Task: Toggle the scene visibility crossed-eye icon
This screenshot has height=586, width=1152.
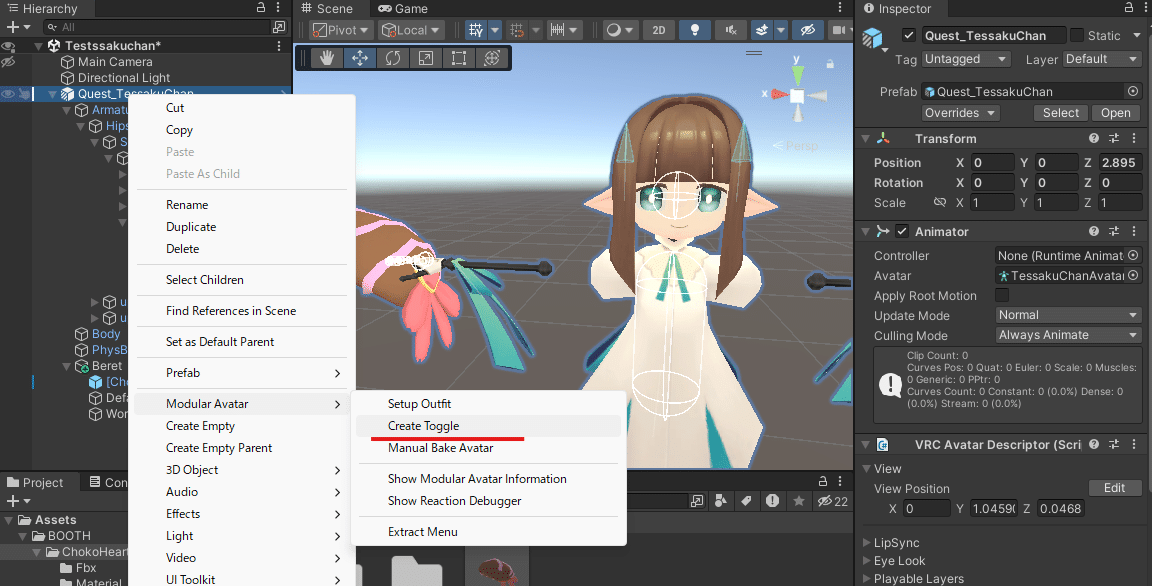Action: pyautogui.click(x=807, y=30)
